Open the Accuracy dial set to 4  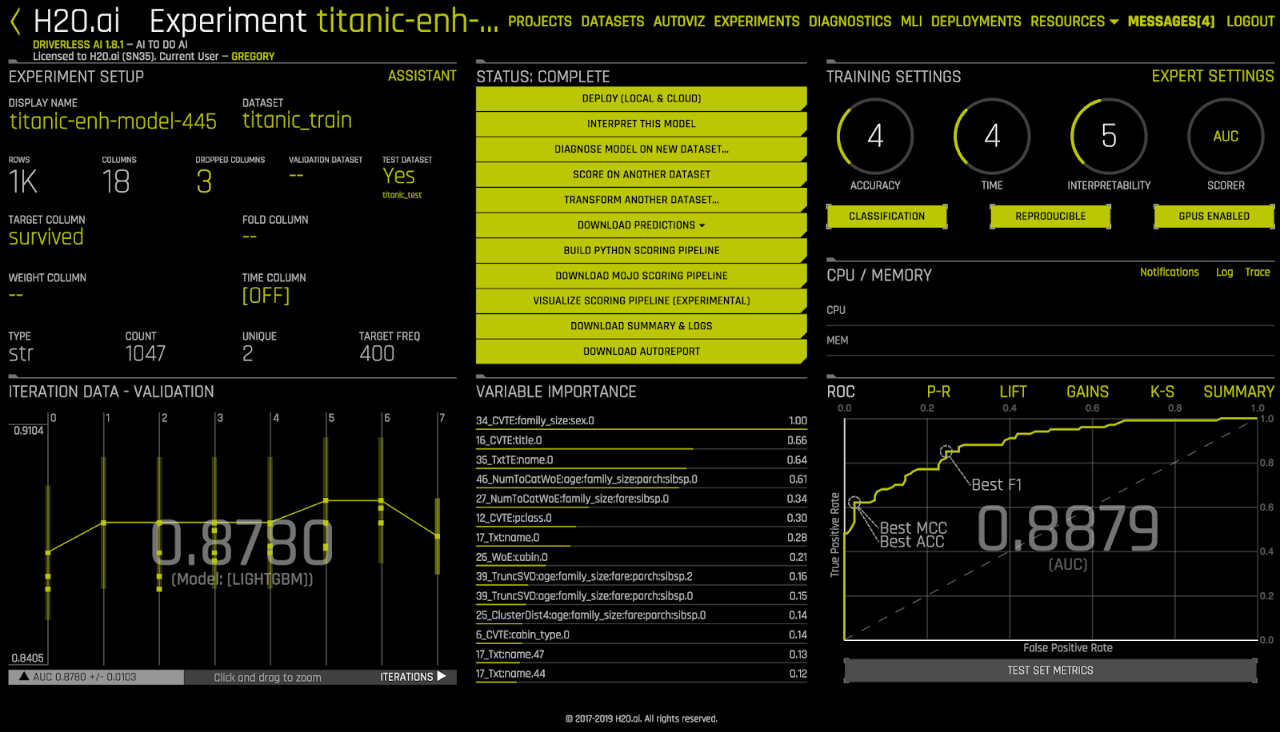(875, 137)
